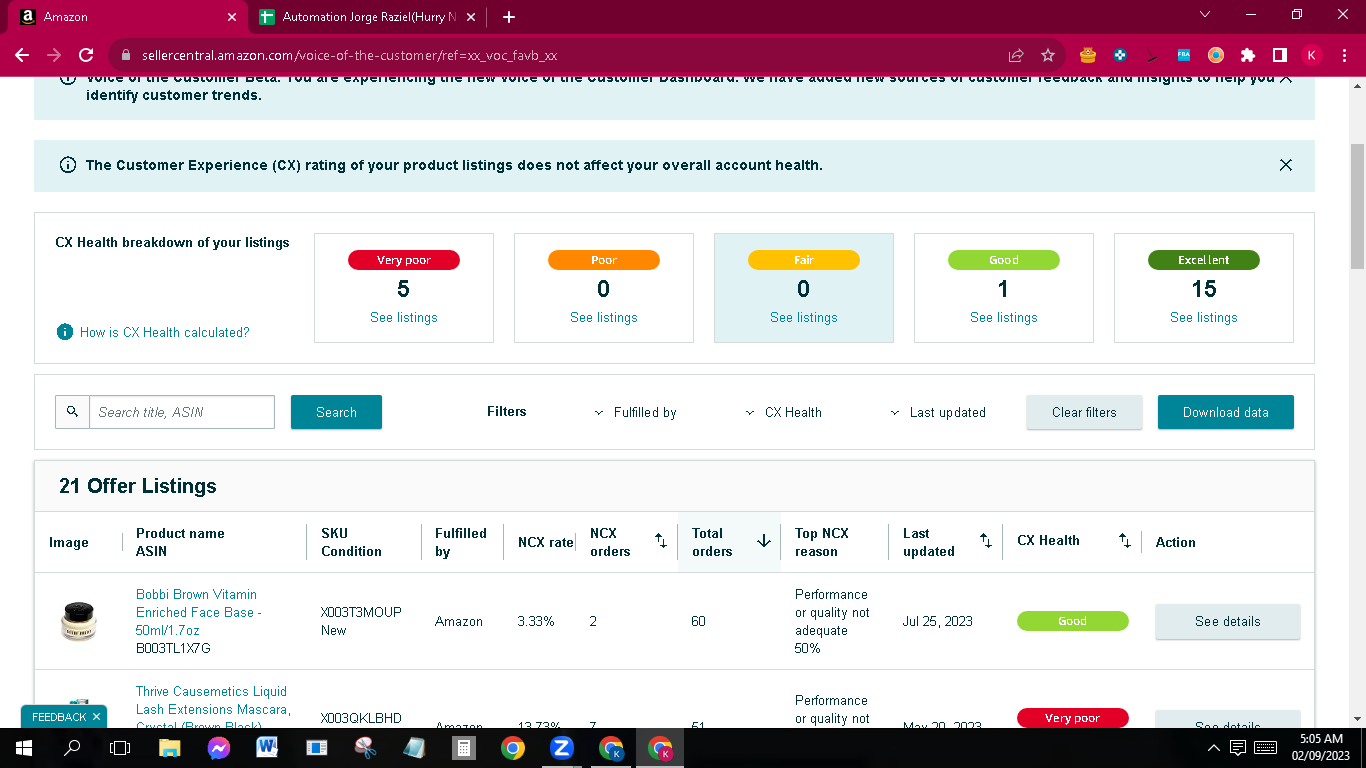
Task: Click the green Good CX Health badge
Action: 1072,621
